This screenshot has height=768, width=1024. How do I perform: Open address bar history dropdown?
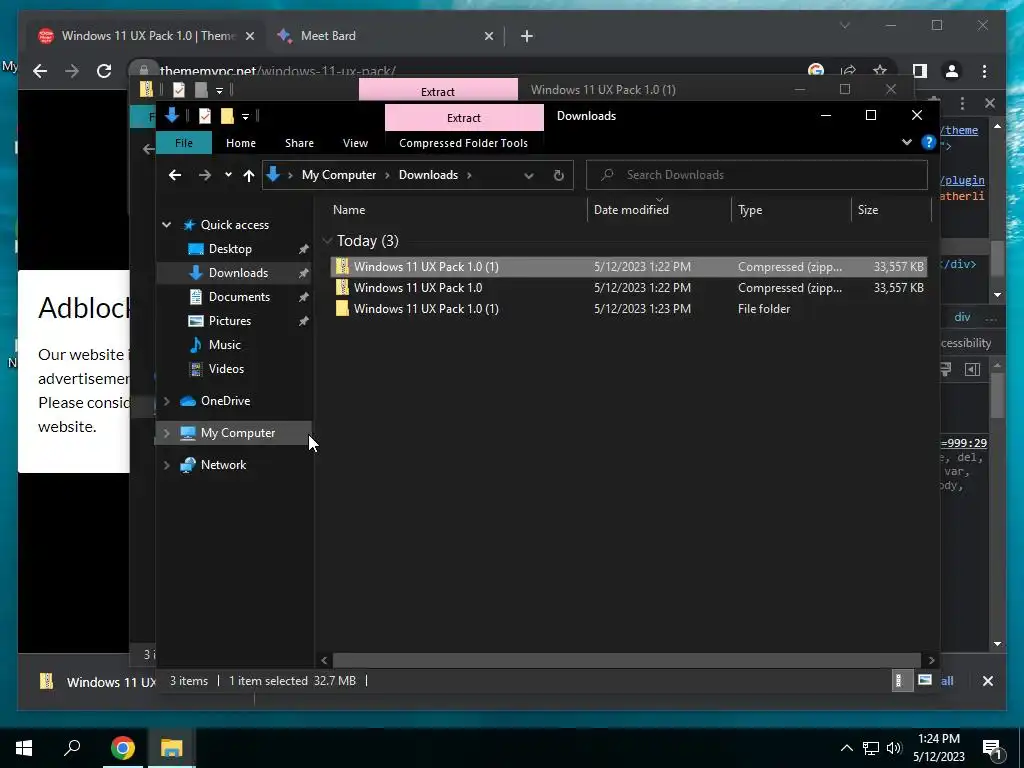point(528,175)
